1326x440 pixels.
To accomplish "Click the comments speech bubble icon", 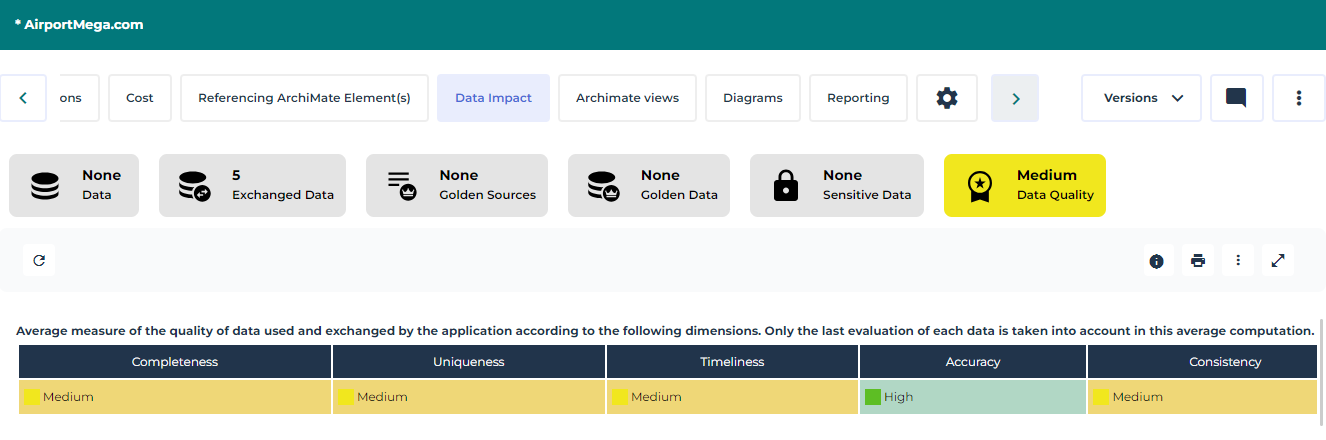I will click(x=1236, y=98).
